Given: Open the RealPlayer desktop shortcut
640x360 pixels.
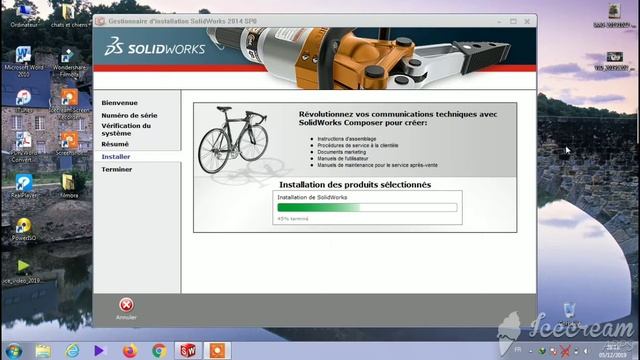Looking at the screenshot, I should coord(24,186).
